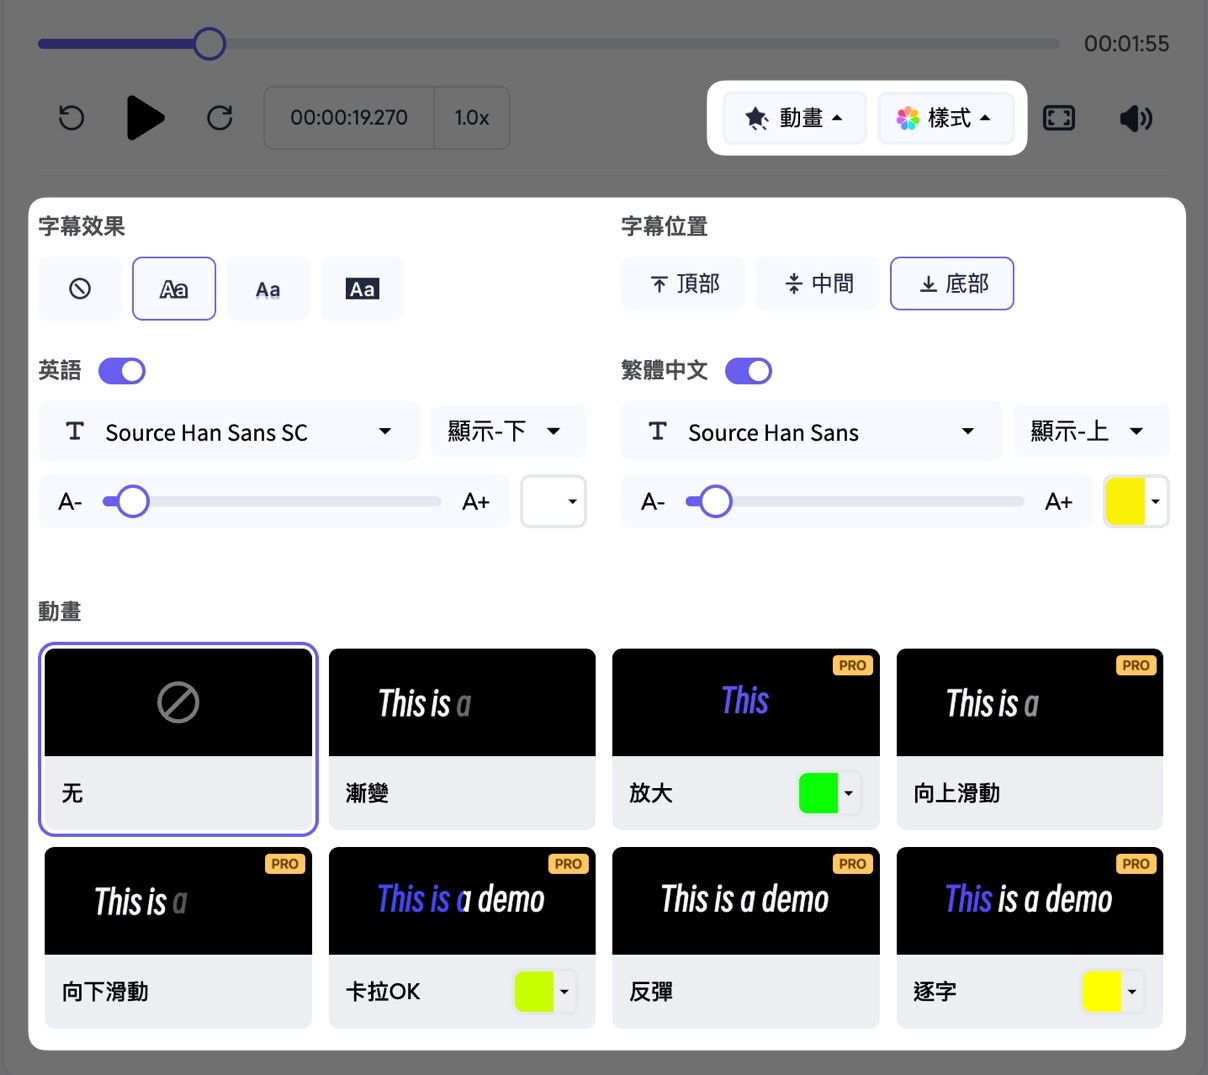Select the 漸變 animation
This screenshot has height=1075, width=1208.
point(462,739)
